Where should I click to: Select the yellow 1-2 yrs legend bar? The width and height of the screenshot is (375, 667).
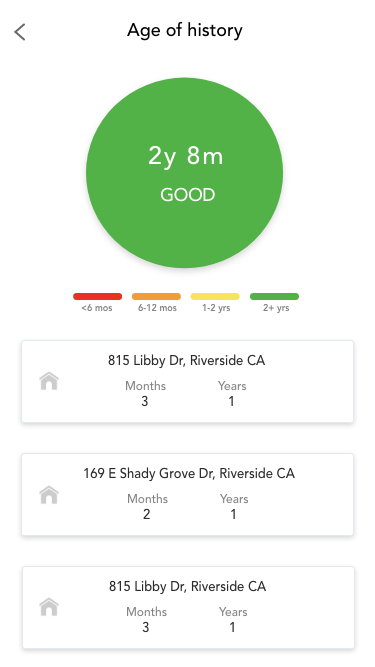pos(215,296)
